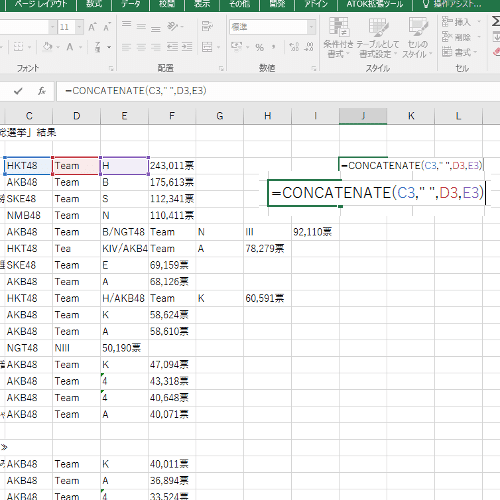Expand the fill color dropdown arrow
This screenshot has width=500, height=500.
coord(58,47)
